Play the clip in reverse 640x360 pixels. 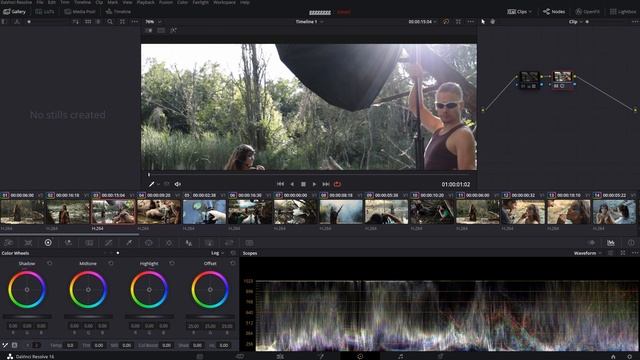(x=292, y=184)
